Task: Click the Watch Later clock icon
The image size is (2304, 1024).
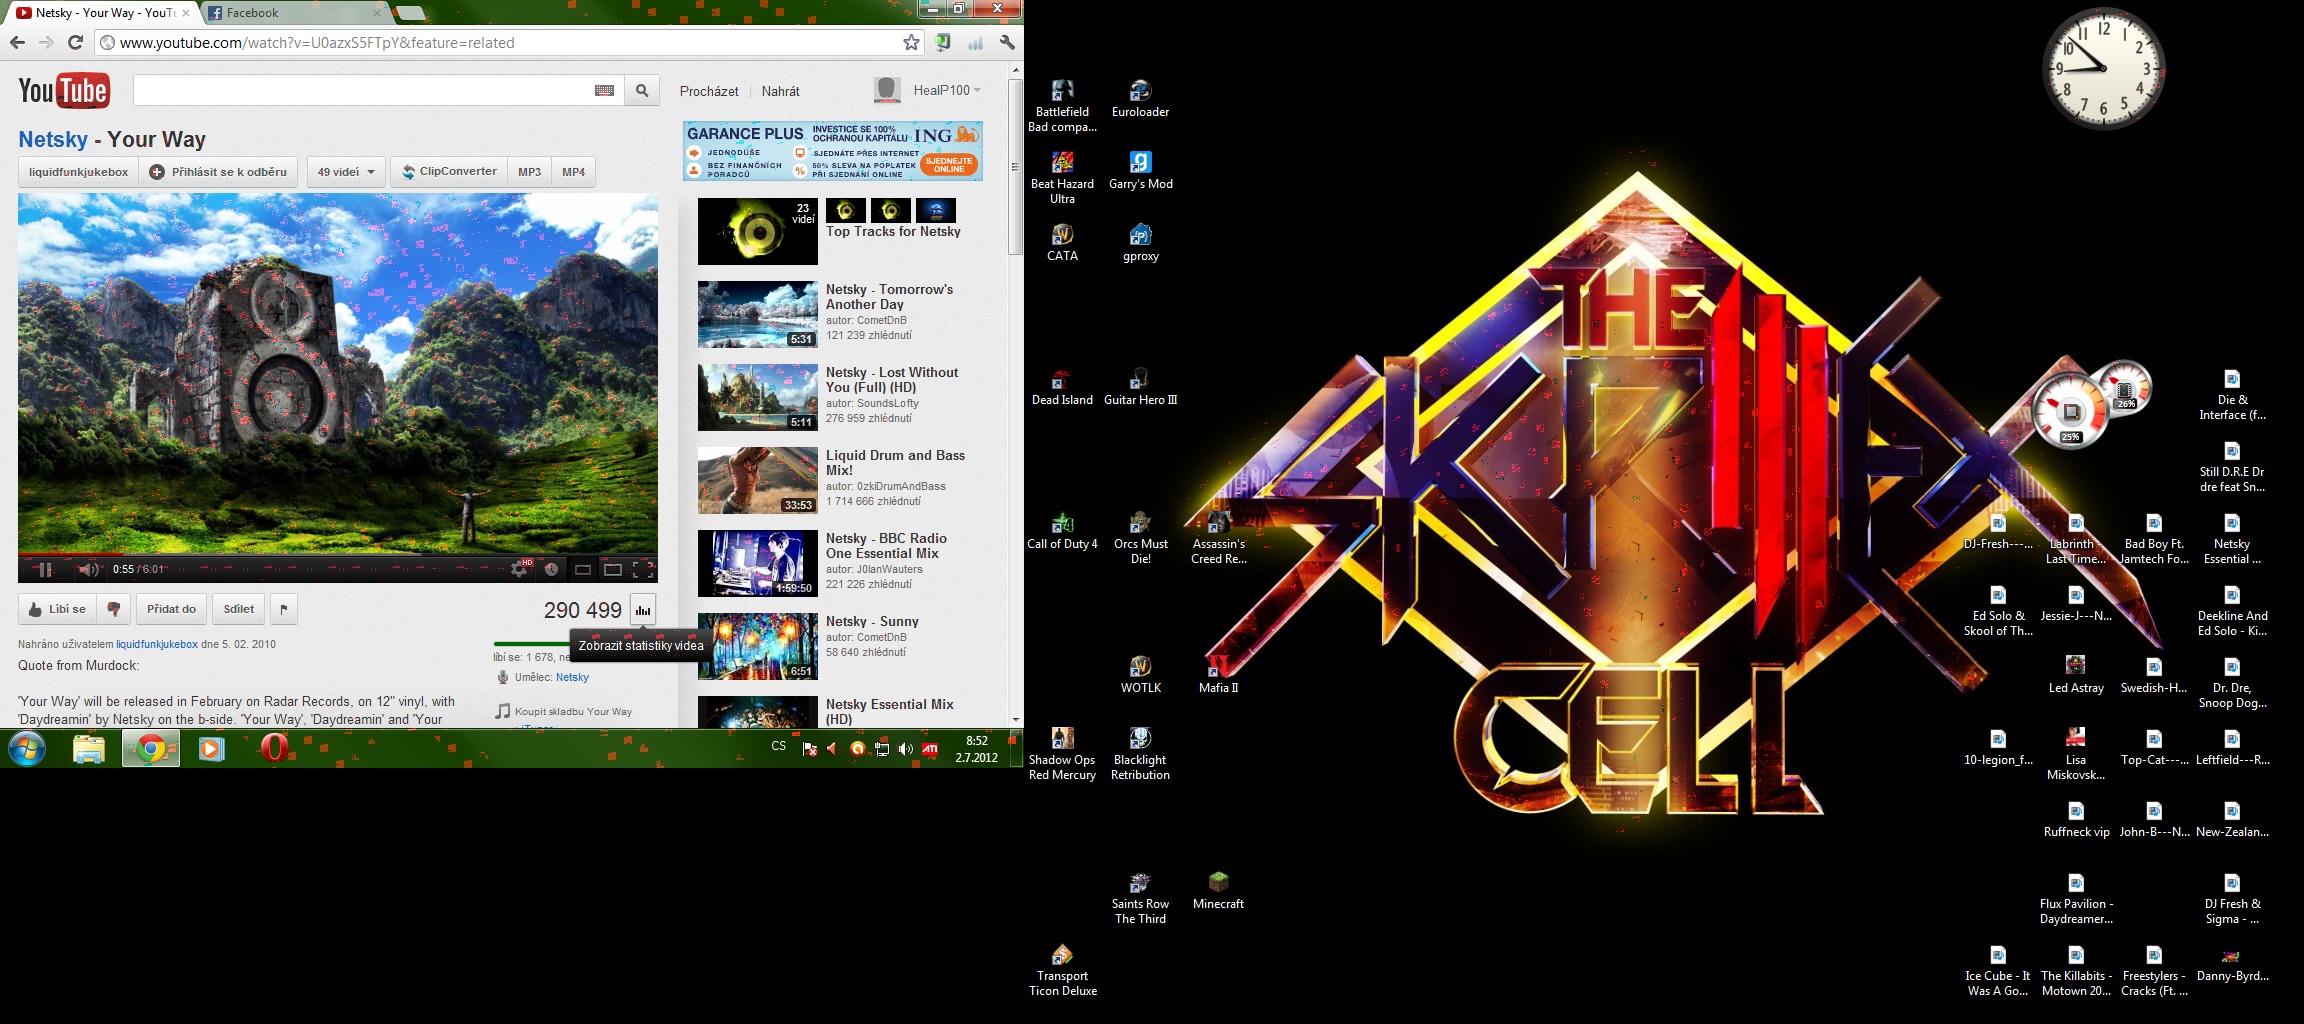Action: (551, 569)
